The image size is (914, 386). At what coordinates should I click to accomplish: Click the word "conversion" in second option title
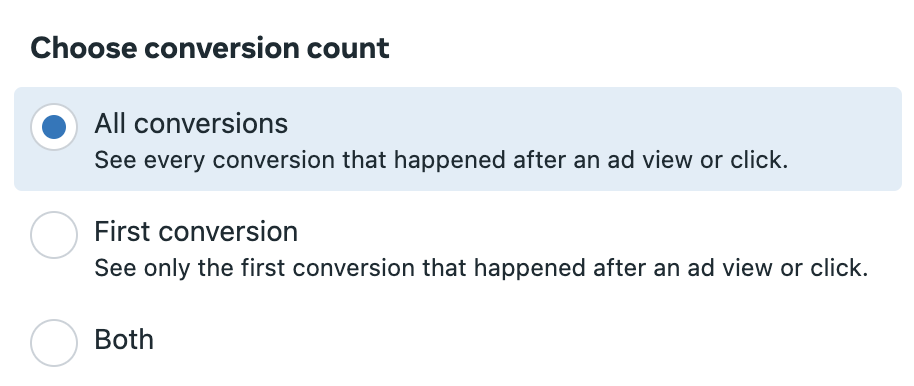(228, 231)
